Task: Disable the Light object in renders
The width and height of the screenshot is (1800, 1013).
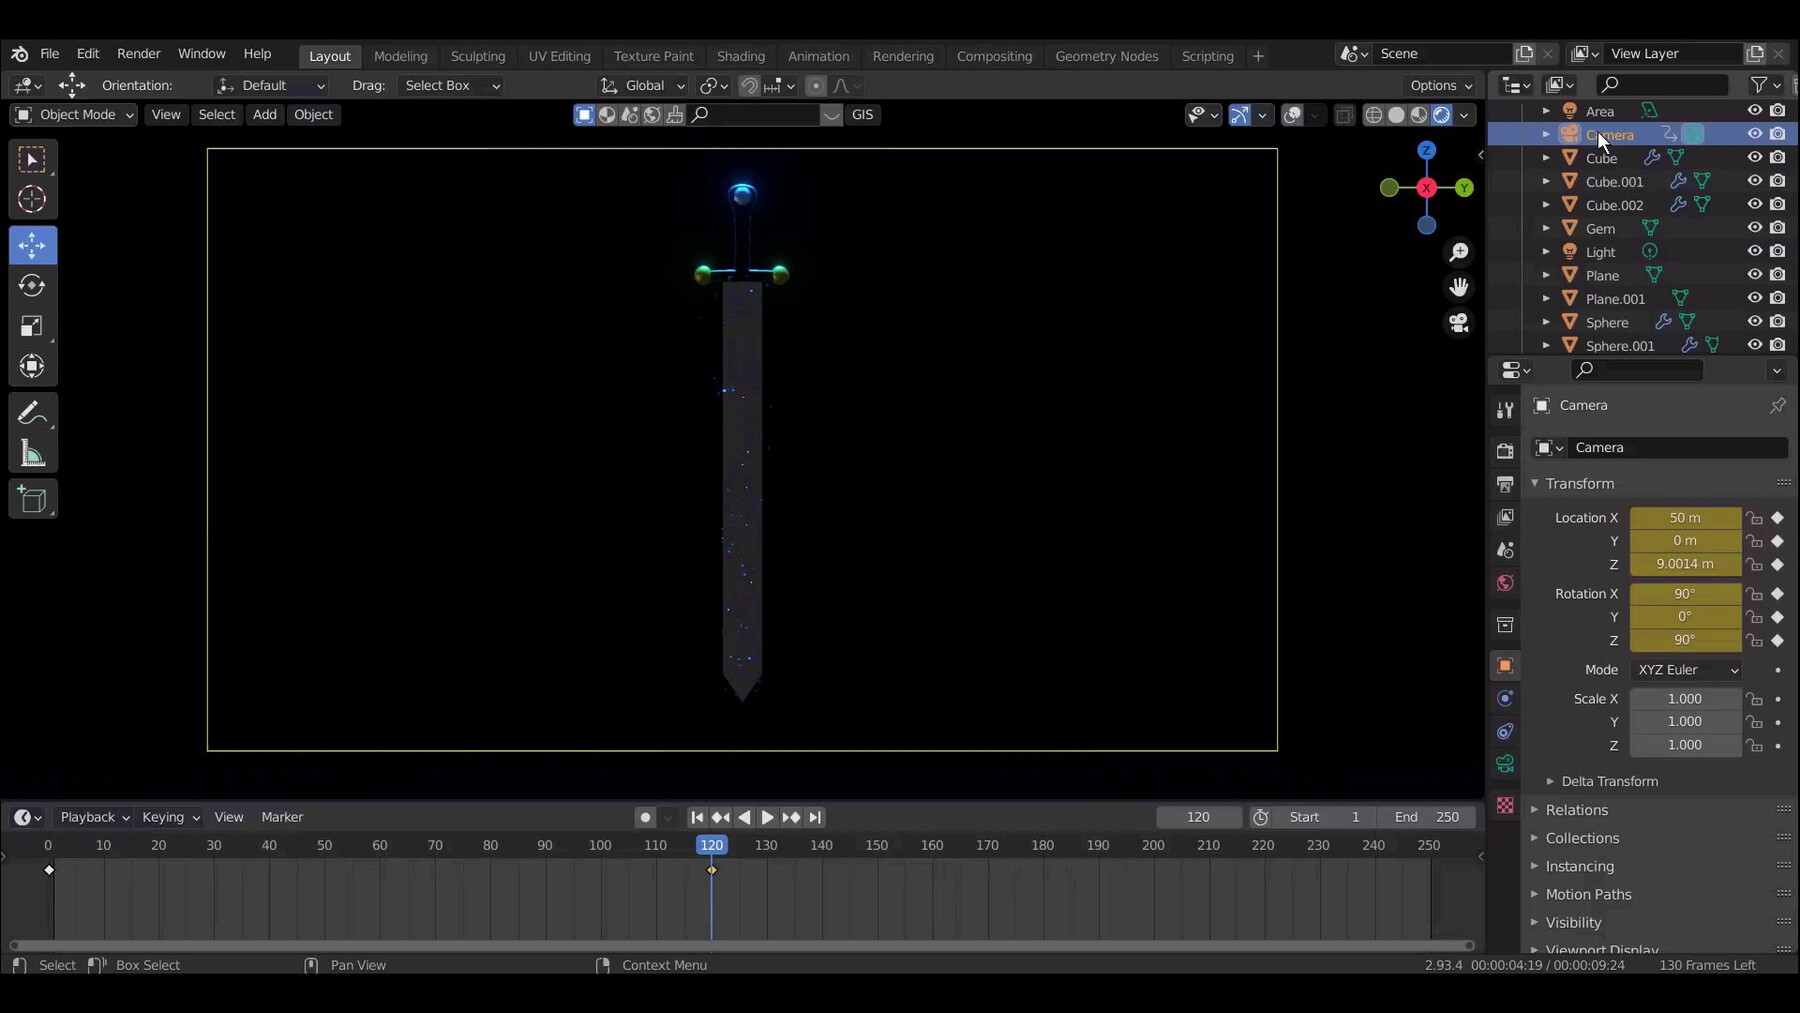Action: (x=1779, y=252)
